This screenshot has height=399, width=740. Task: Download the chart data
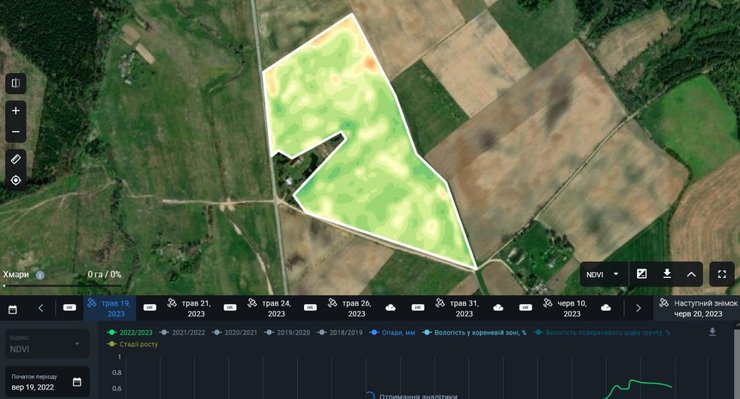coord(713,332)
